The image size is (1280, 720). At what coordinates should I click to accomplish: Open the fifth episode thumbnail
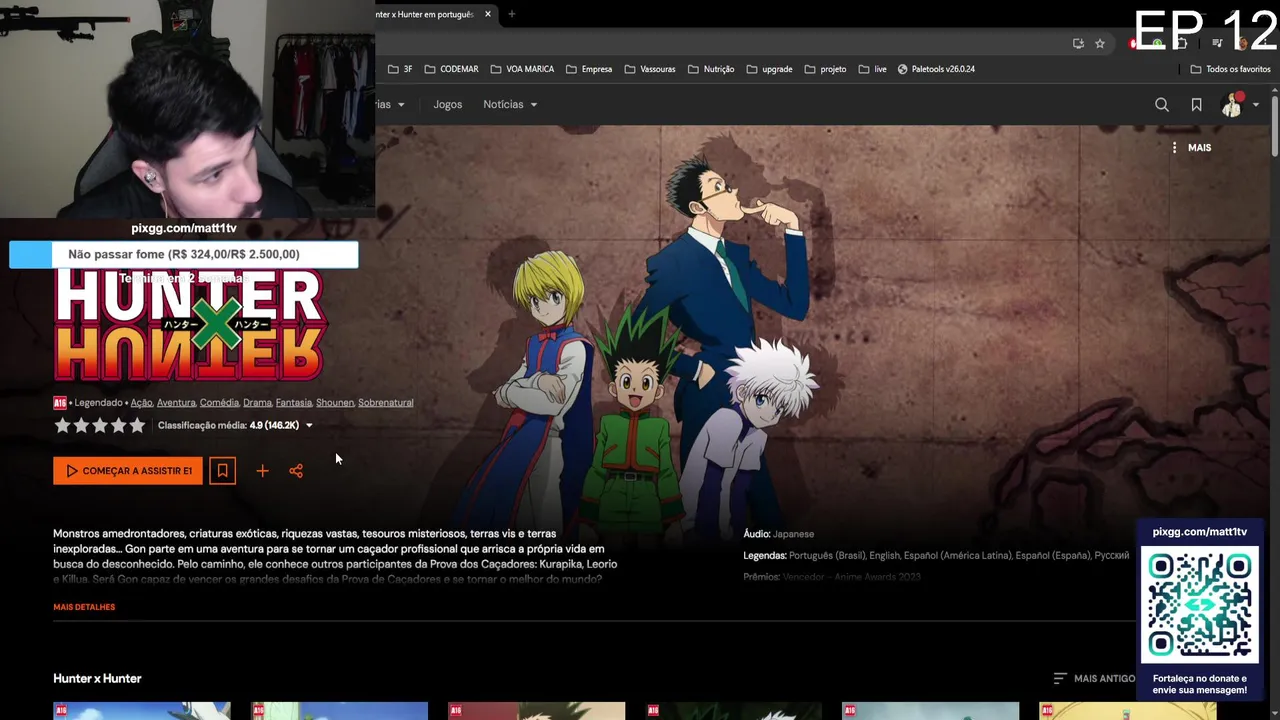(x=930, y=711)
